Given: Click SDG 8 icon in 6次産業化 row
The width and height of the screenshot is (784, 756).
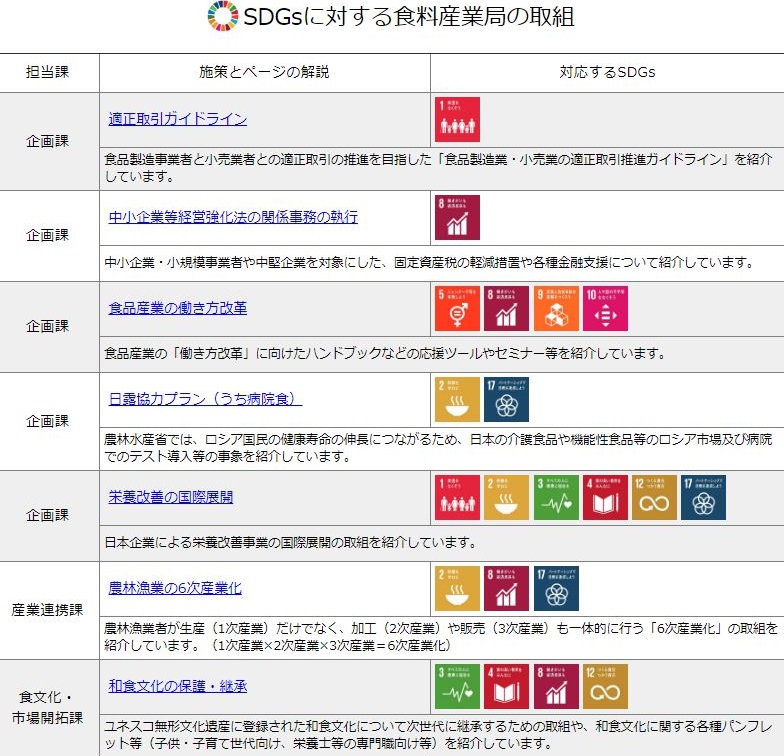Looking at the screenshot, I should [506, 588].
